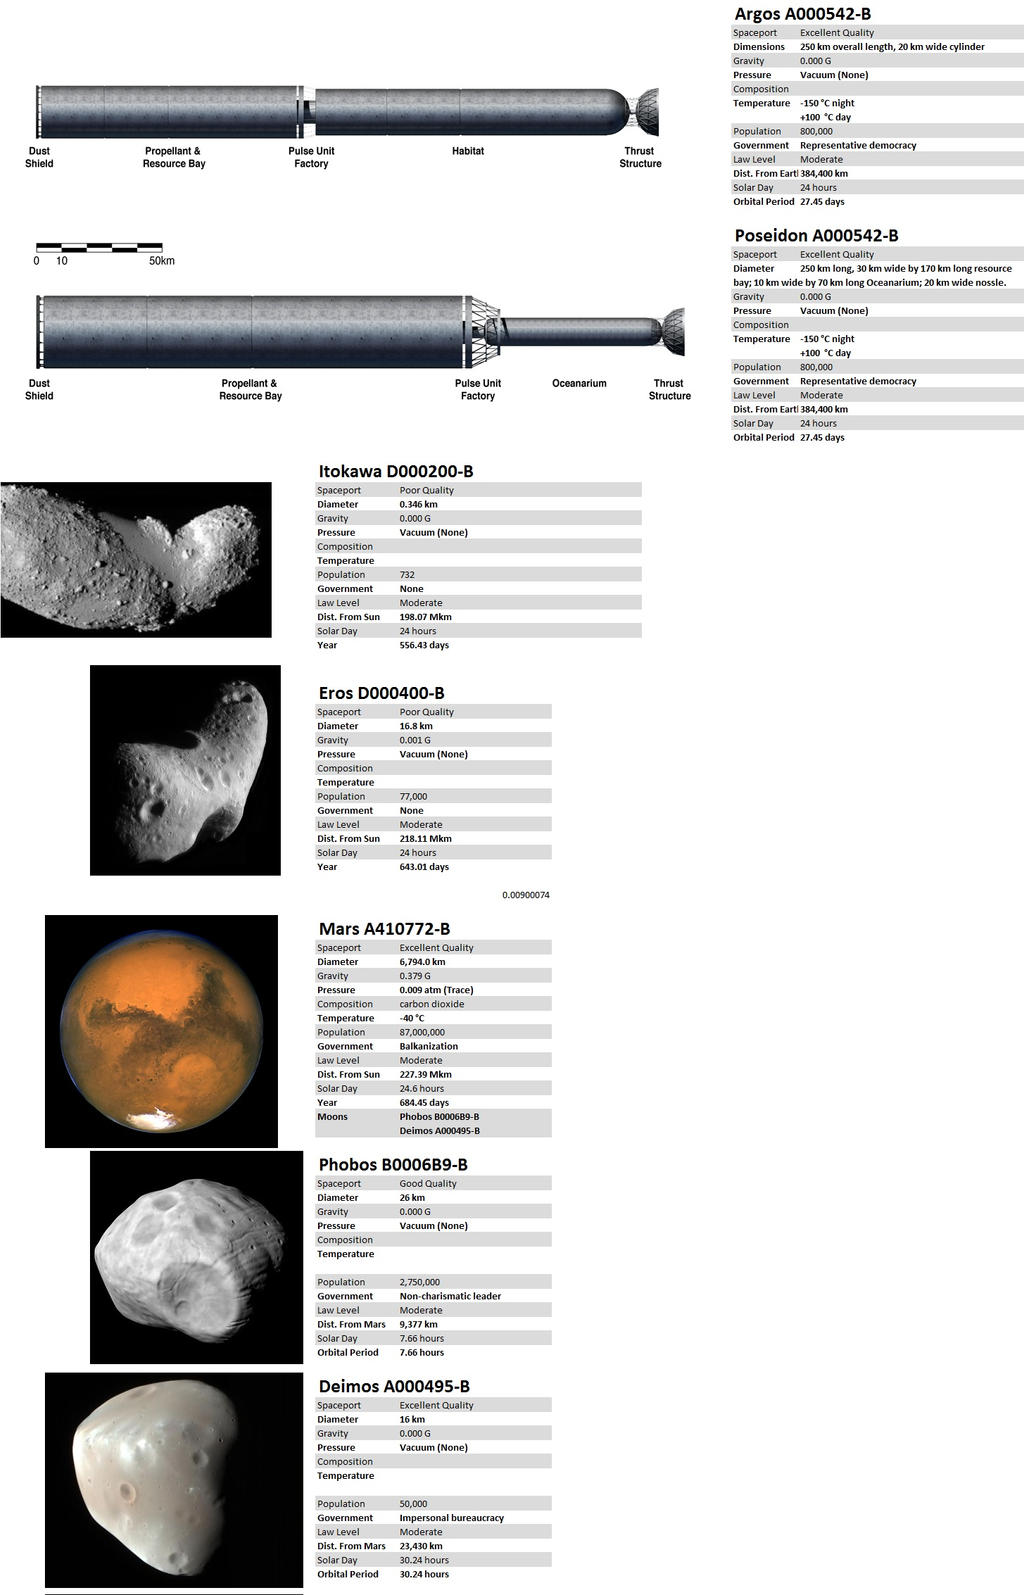
Task: Click Mars gravity '0.379 G' cell
Action: tap(415, 976)
